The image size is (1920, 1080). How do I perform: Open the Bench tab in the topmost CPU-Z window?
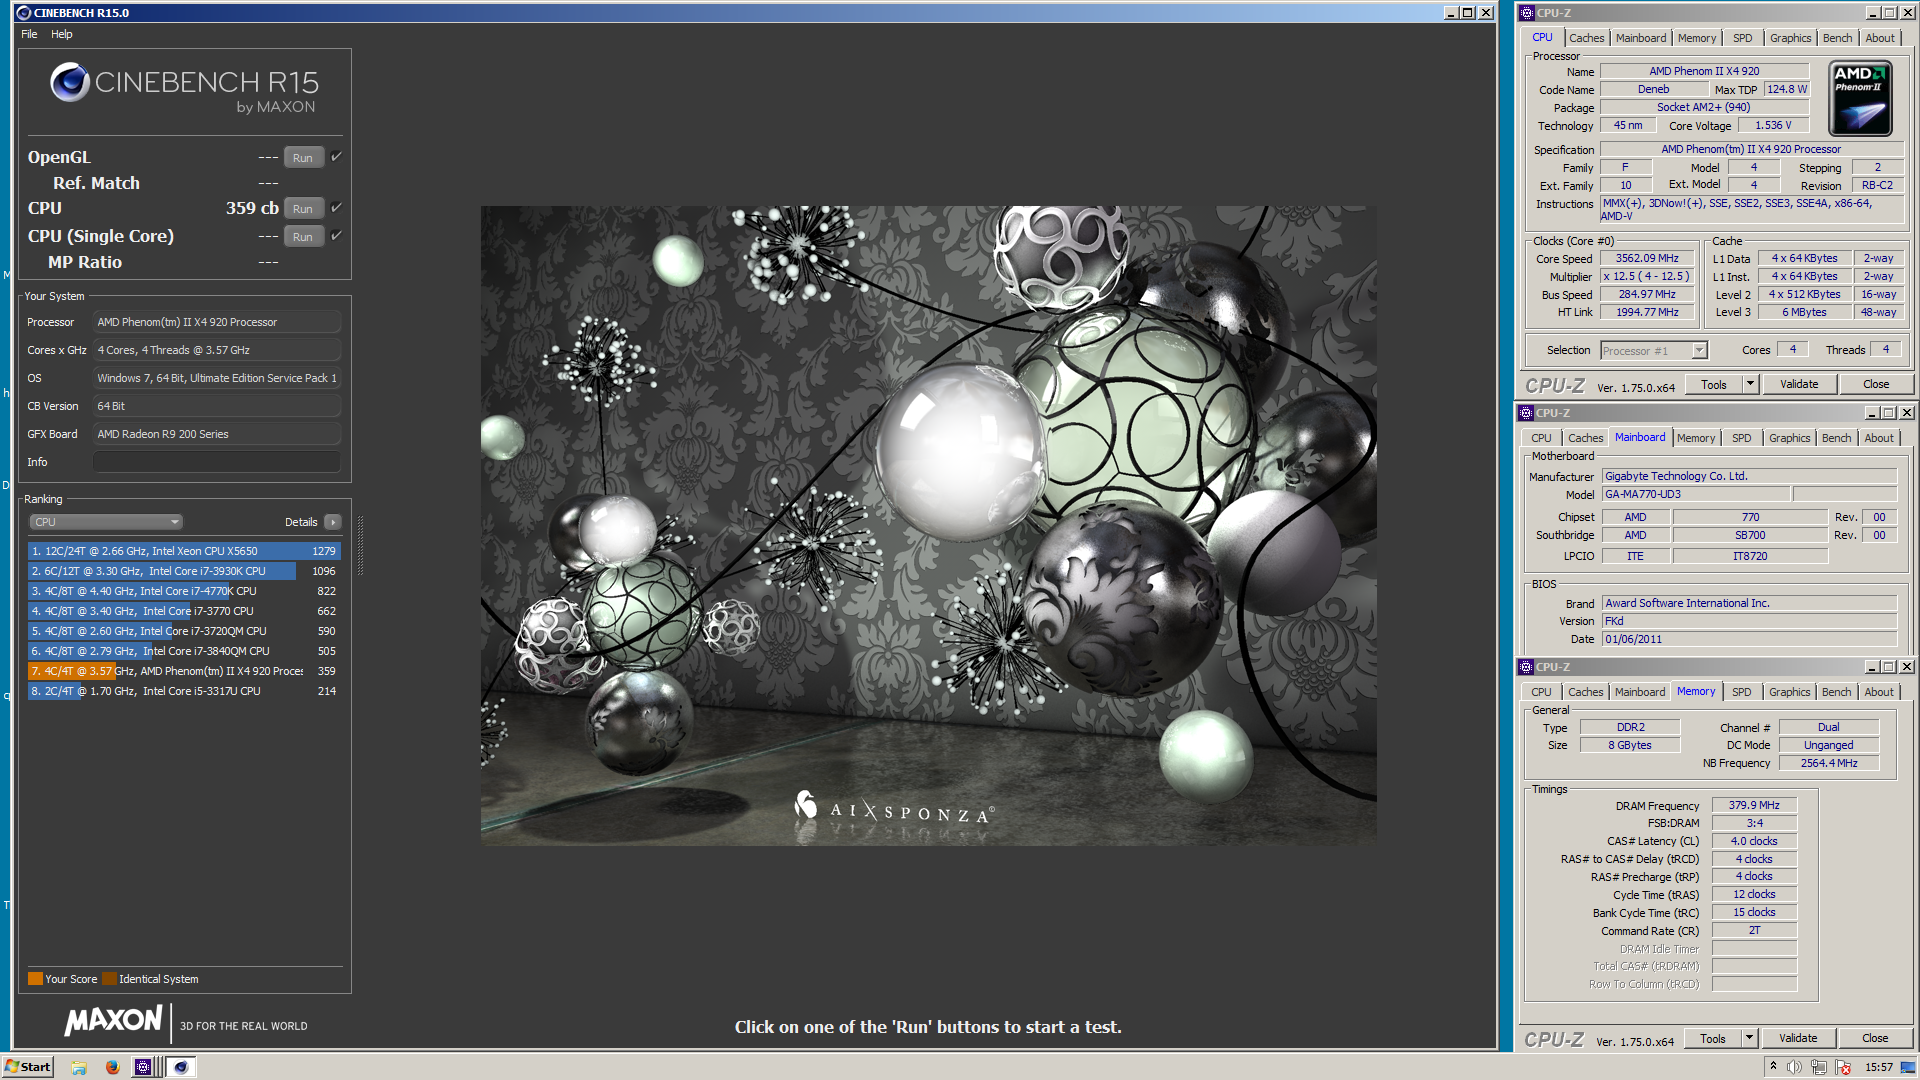(1837, 38)
